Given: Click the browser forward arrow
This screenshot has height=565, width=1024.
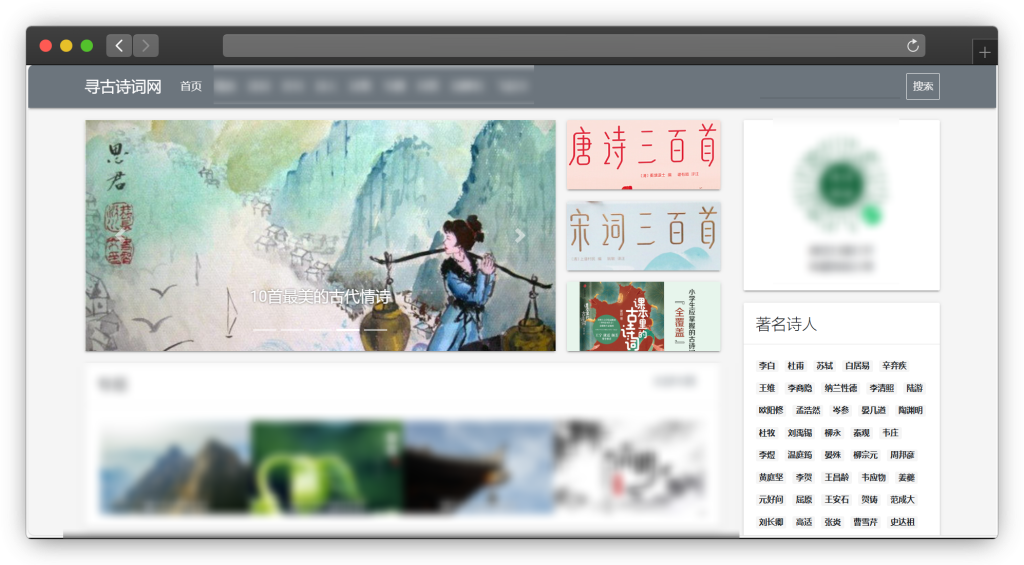Looking at the screenshot, I should point(146,45).
